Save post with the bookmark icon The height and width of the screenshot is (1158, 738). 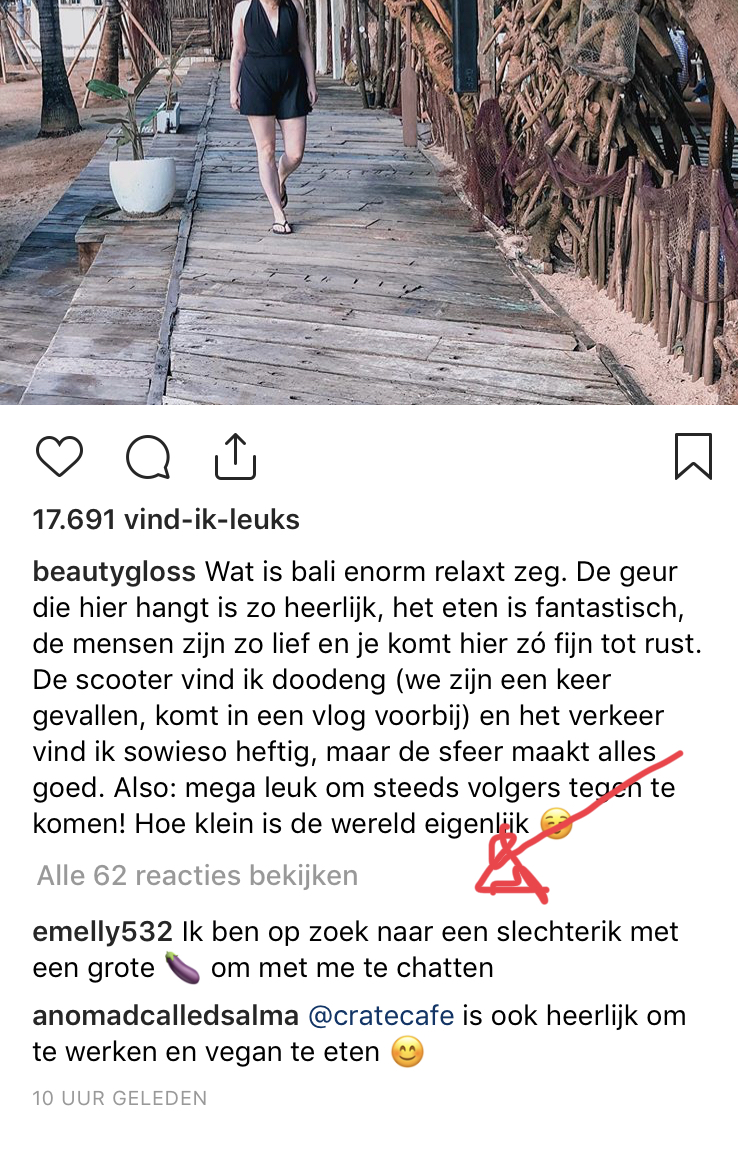[693, 456]
